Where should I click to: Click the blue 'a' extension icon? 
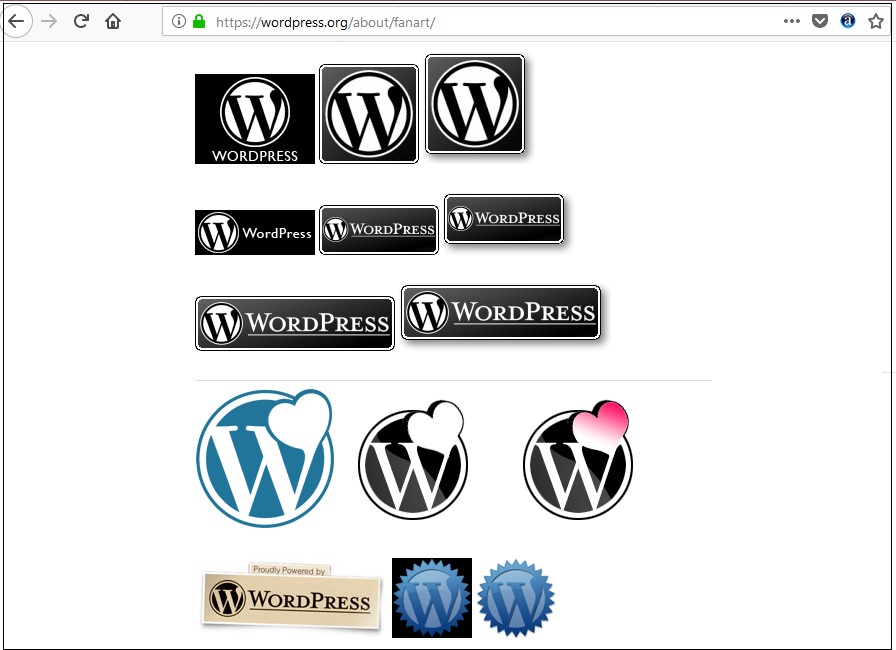click(x=848, y=22)
